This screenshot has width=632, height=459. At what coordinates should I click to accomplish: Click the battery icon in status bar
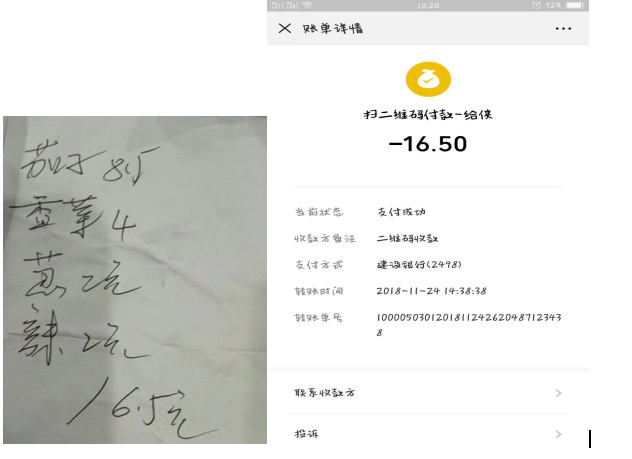click(x=575, y=5)
